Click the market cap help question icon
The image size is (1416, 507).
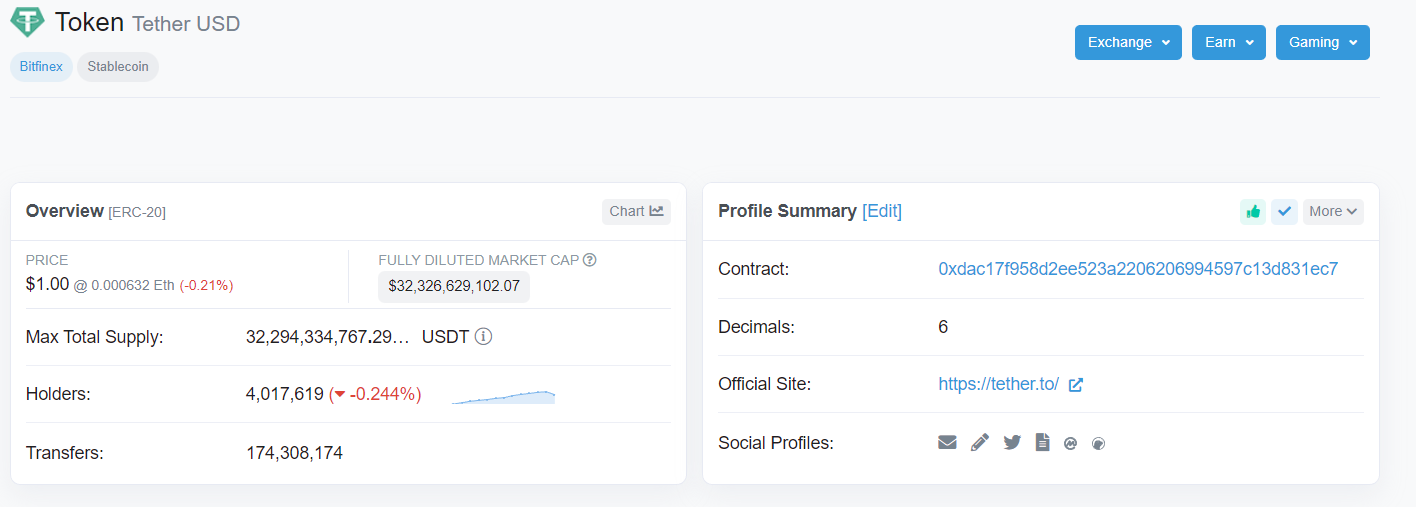pyautogui.click(x=590, y=260)
